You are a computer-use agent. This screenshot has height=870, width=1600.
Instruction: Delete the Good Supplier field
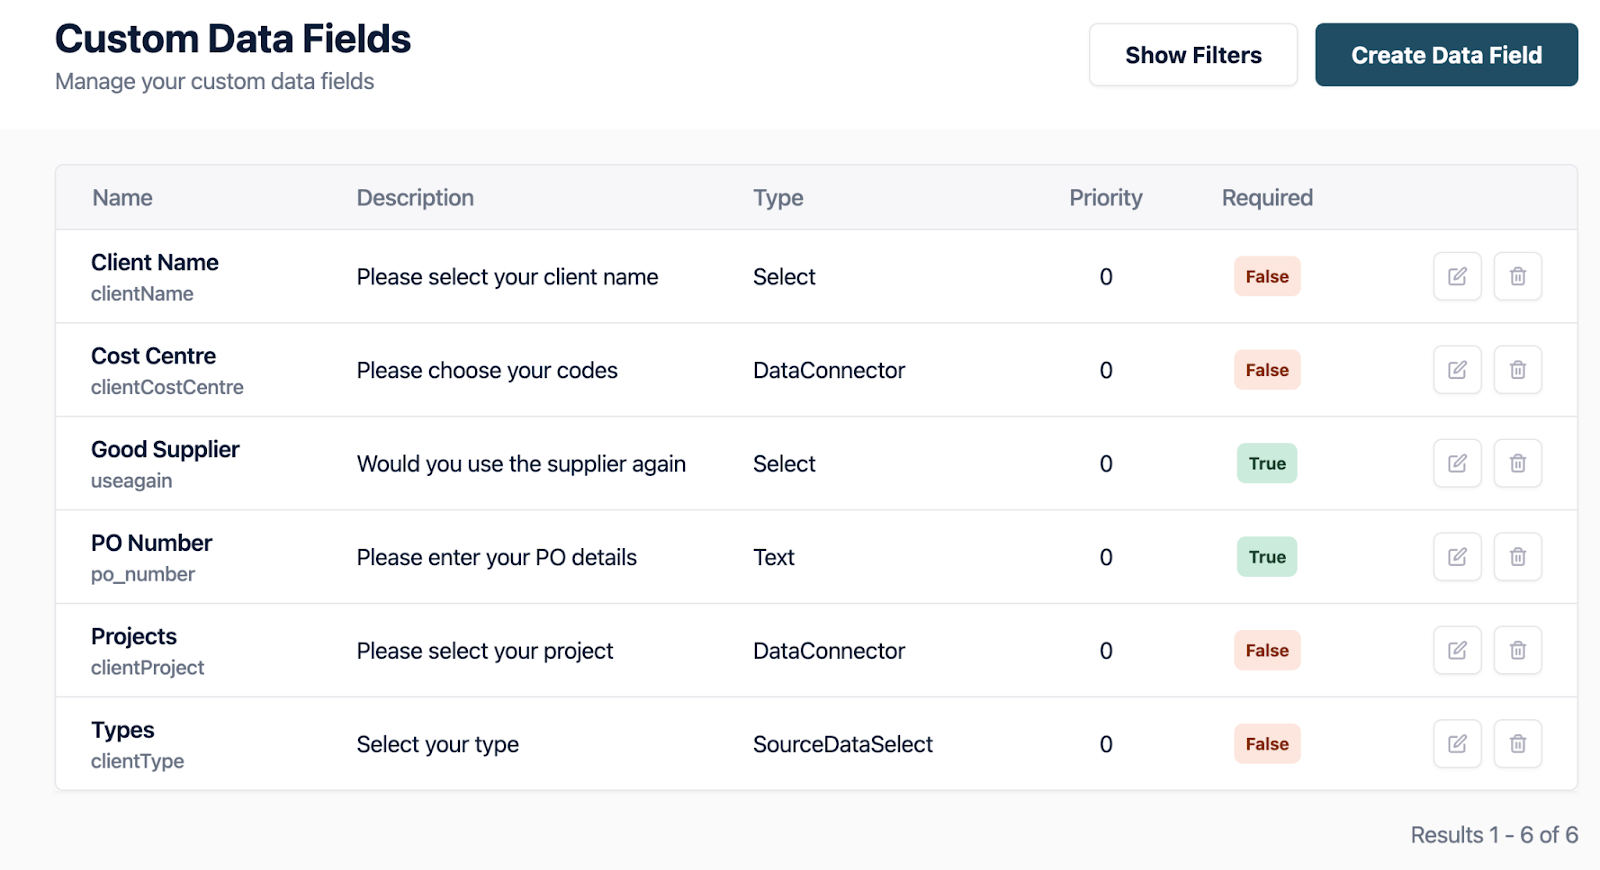pos(1517,464)
